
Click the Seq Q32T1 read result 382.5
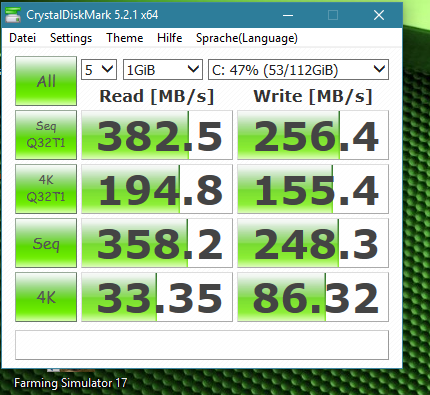click(x=157, y=135)
